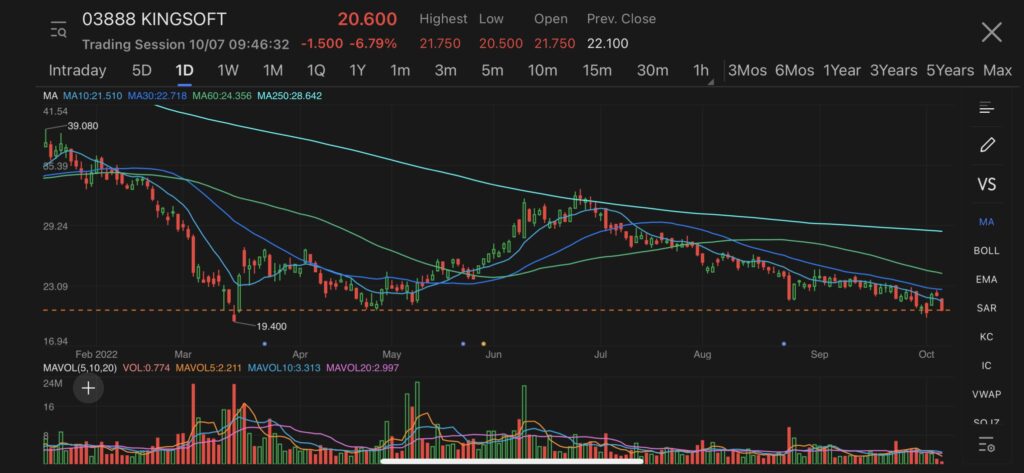Toggle the IC indicator
The width and height of the screenshot is (1024, 473).
coord(986,366)
